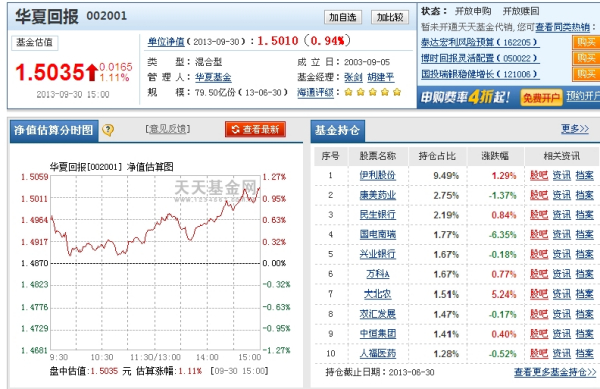Open stock 双汇发展 link

pyautogui.click(x=377, y=314)
